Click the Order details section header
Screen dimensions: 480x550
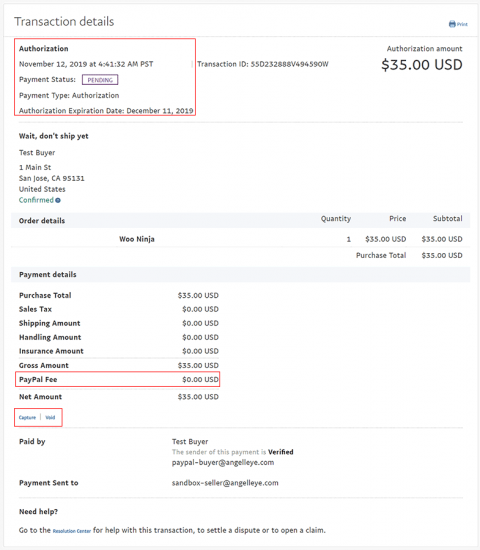(x=42, y=221)
